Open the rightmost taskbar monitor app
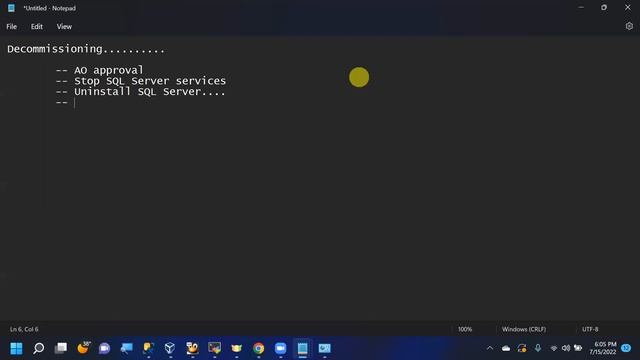Image resolution: width=640 pixels, height=360 pixels. 324,348
